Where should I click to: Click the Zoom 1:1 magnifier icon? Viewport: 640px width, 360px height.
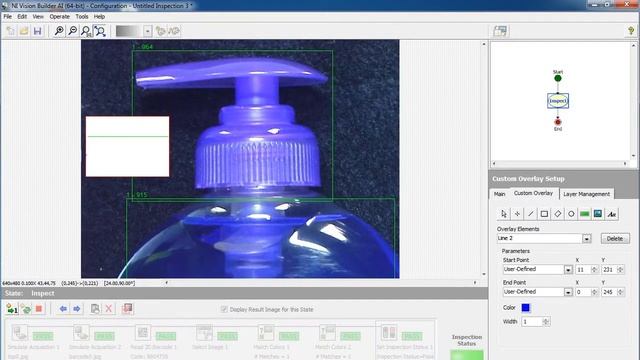[x=86, y=31]
